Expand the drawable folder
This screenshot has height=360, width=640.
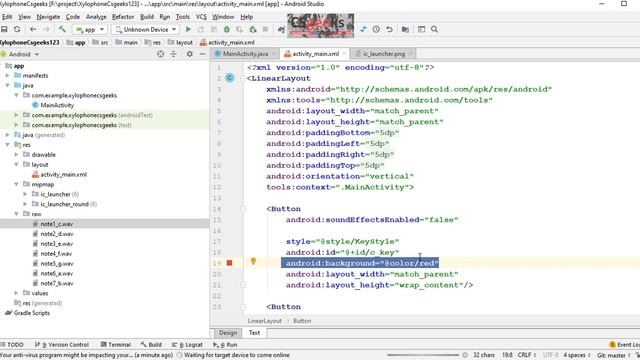16,155
